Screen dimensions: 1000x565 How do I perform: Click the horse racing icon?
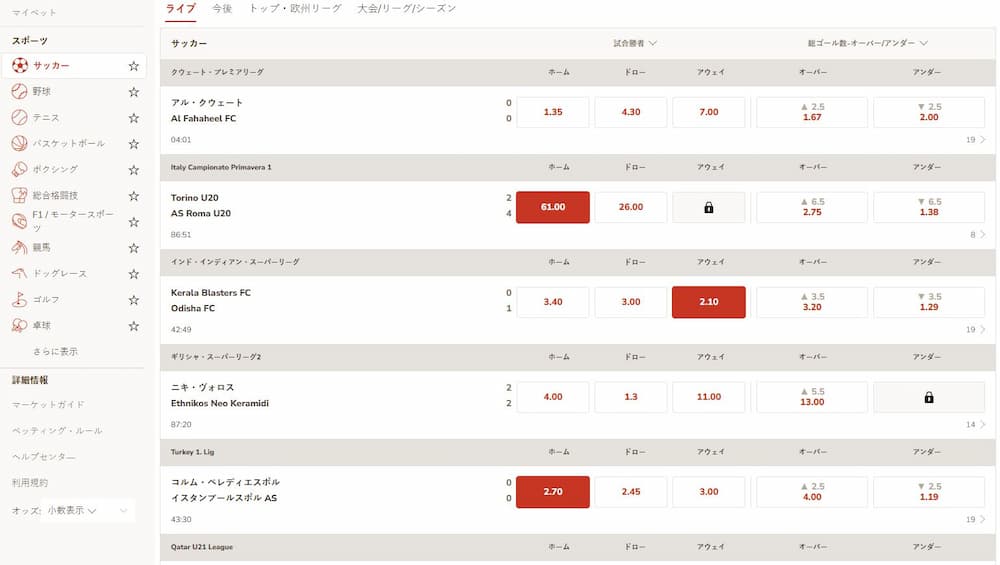pos(20,247)
